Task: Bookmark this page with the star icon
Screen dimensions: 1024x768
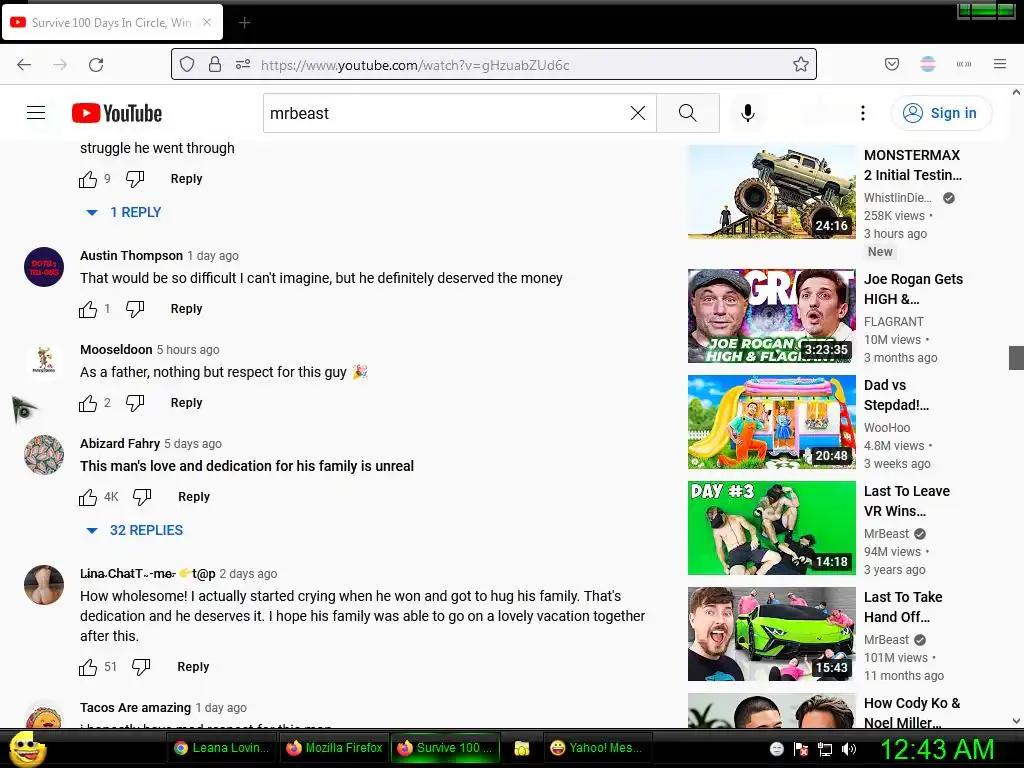Action: point(801,64)
